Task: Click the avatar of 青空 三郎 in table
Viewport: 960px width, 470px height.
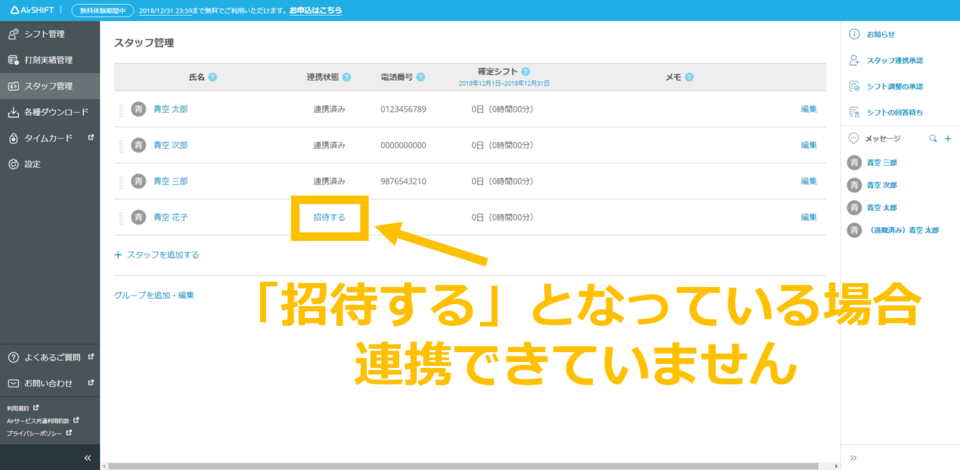Action: 140,181
